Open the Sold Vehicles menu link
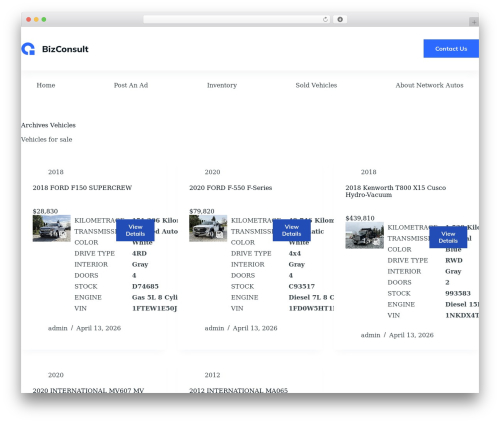 coord(316,85)
